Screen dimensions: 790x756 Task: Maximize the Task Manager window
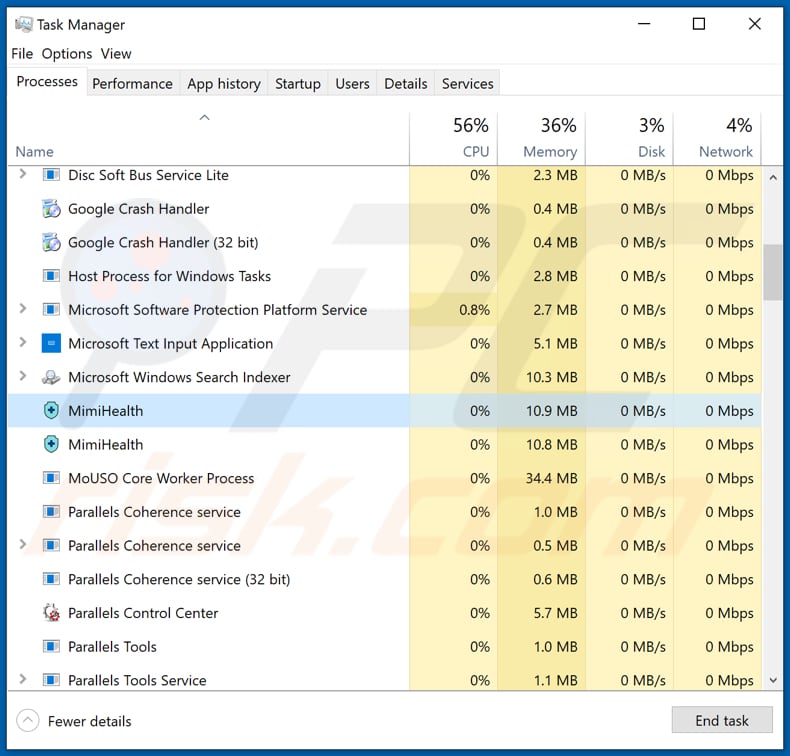point(699,24)
